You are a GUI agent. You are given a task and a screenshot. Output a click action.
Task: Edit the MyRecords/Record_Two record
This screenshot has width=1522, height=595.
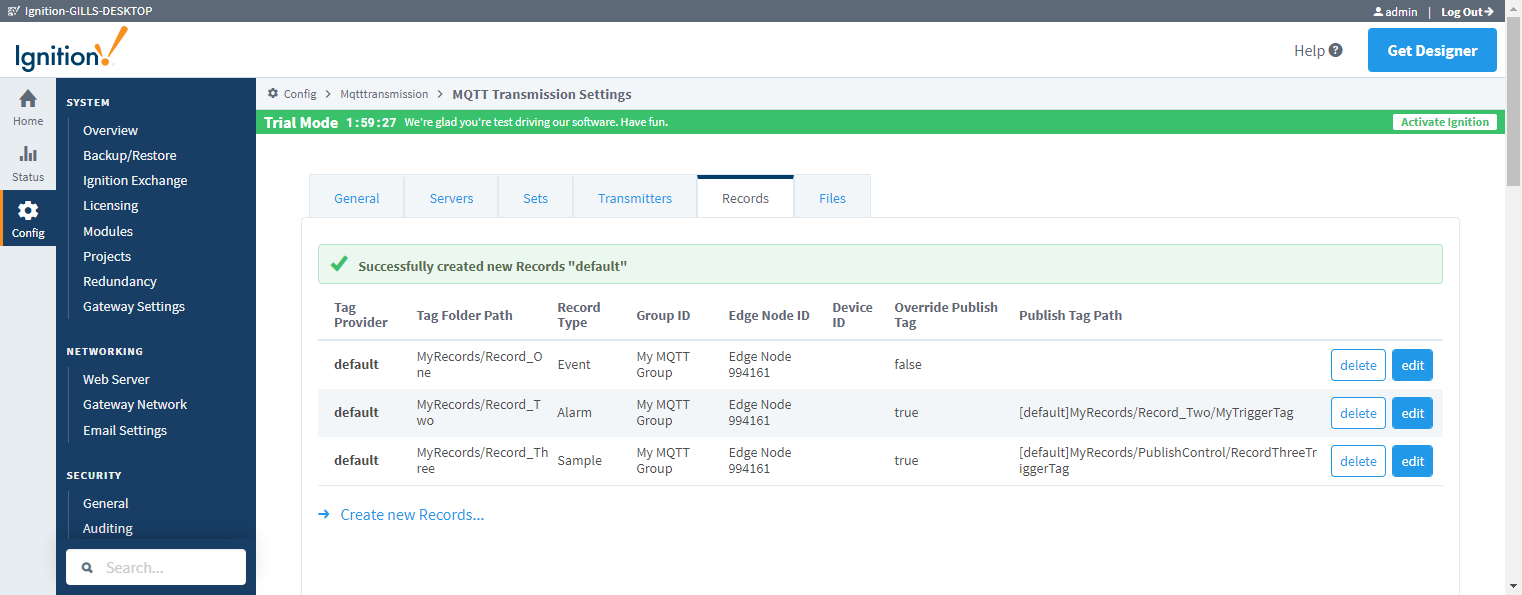point(1412,413)
